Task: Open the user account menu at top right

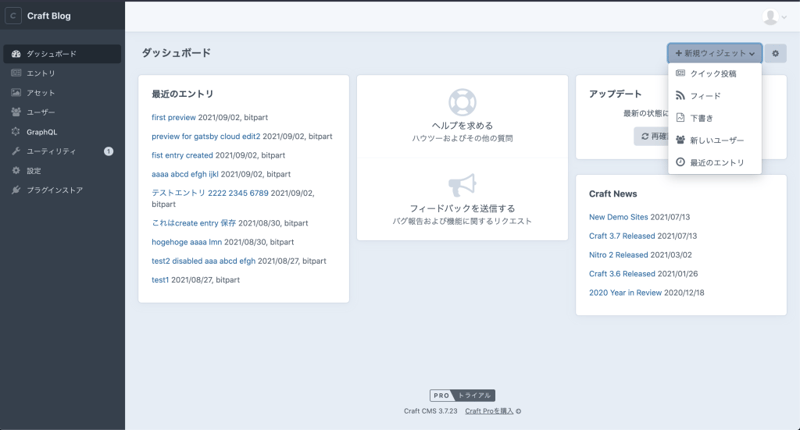Action: (x=773, y=17)
